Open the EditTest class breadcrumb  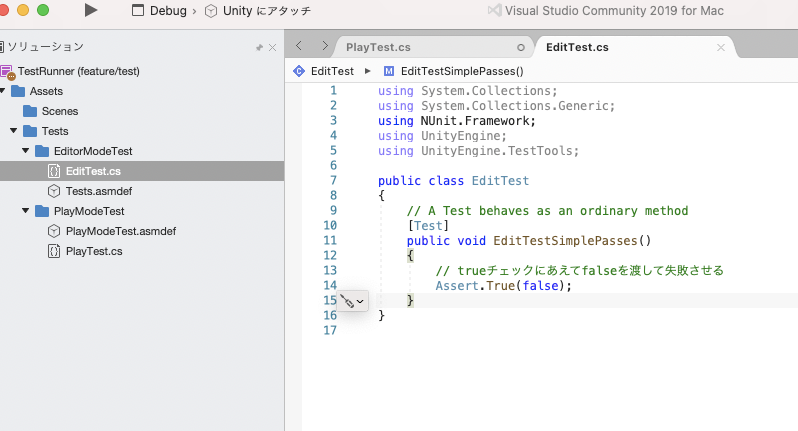point(332,71)
